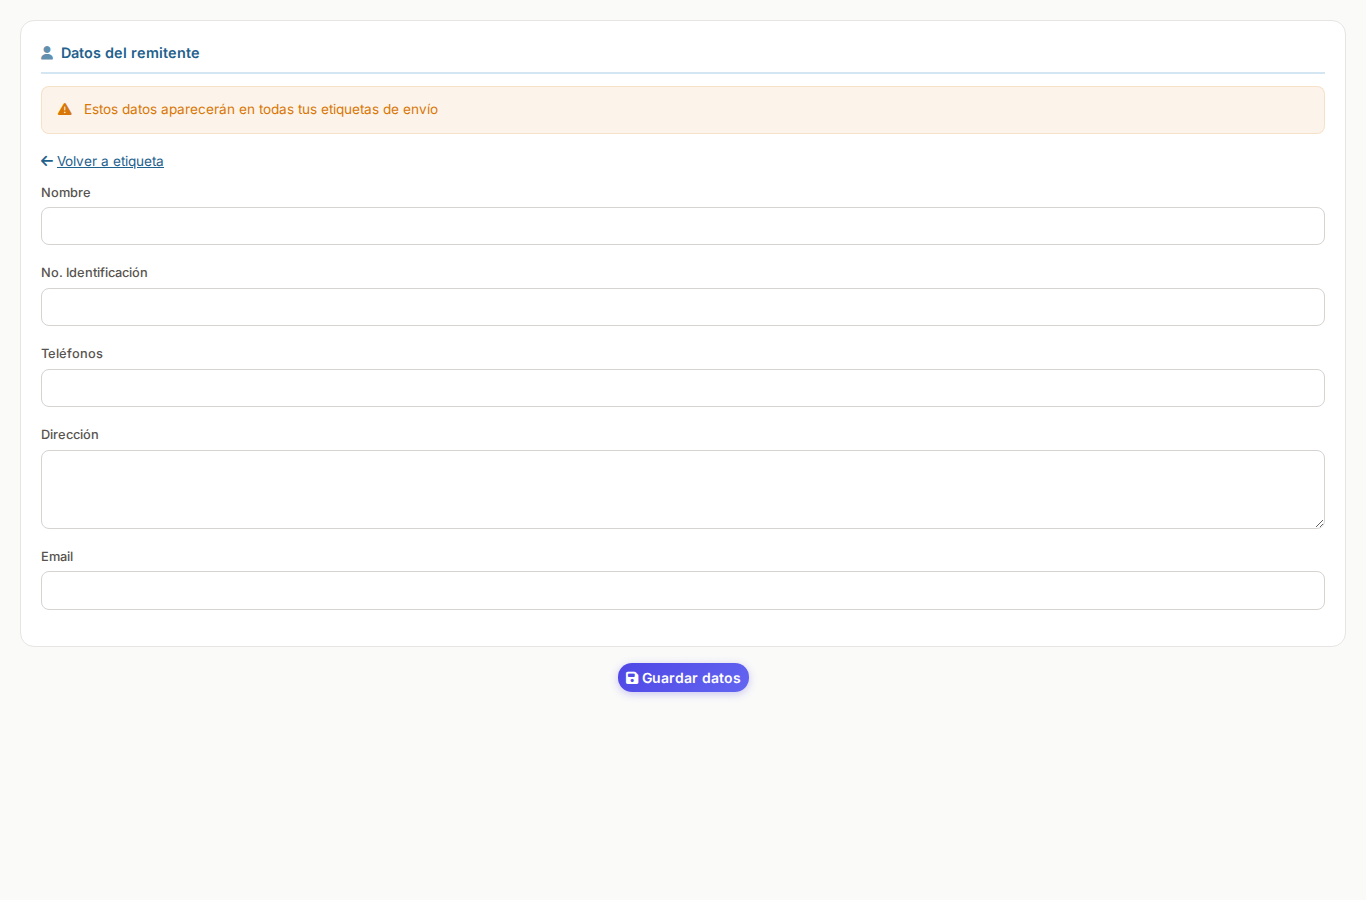Click the user icon beside Datos del remitente
Image resolution: width=1366 pixels, height=900 pixels.
[47, 53]
